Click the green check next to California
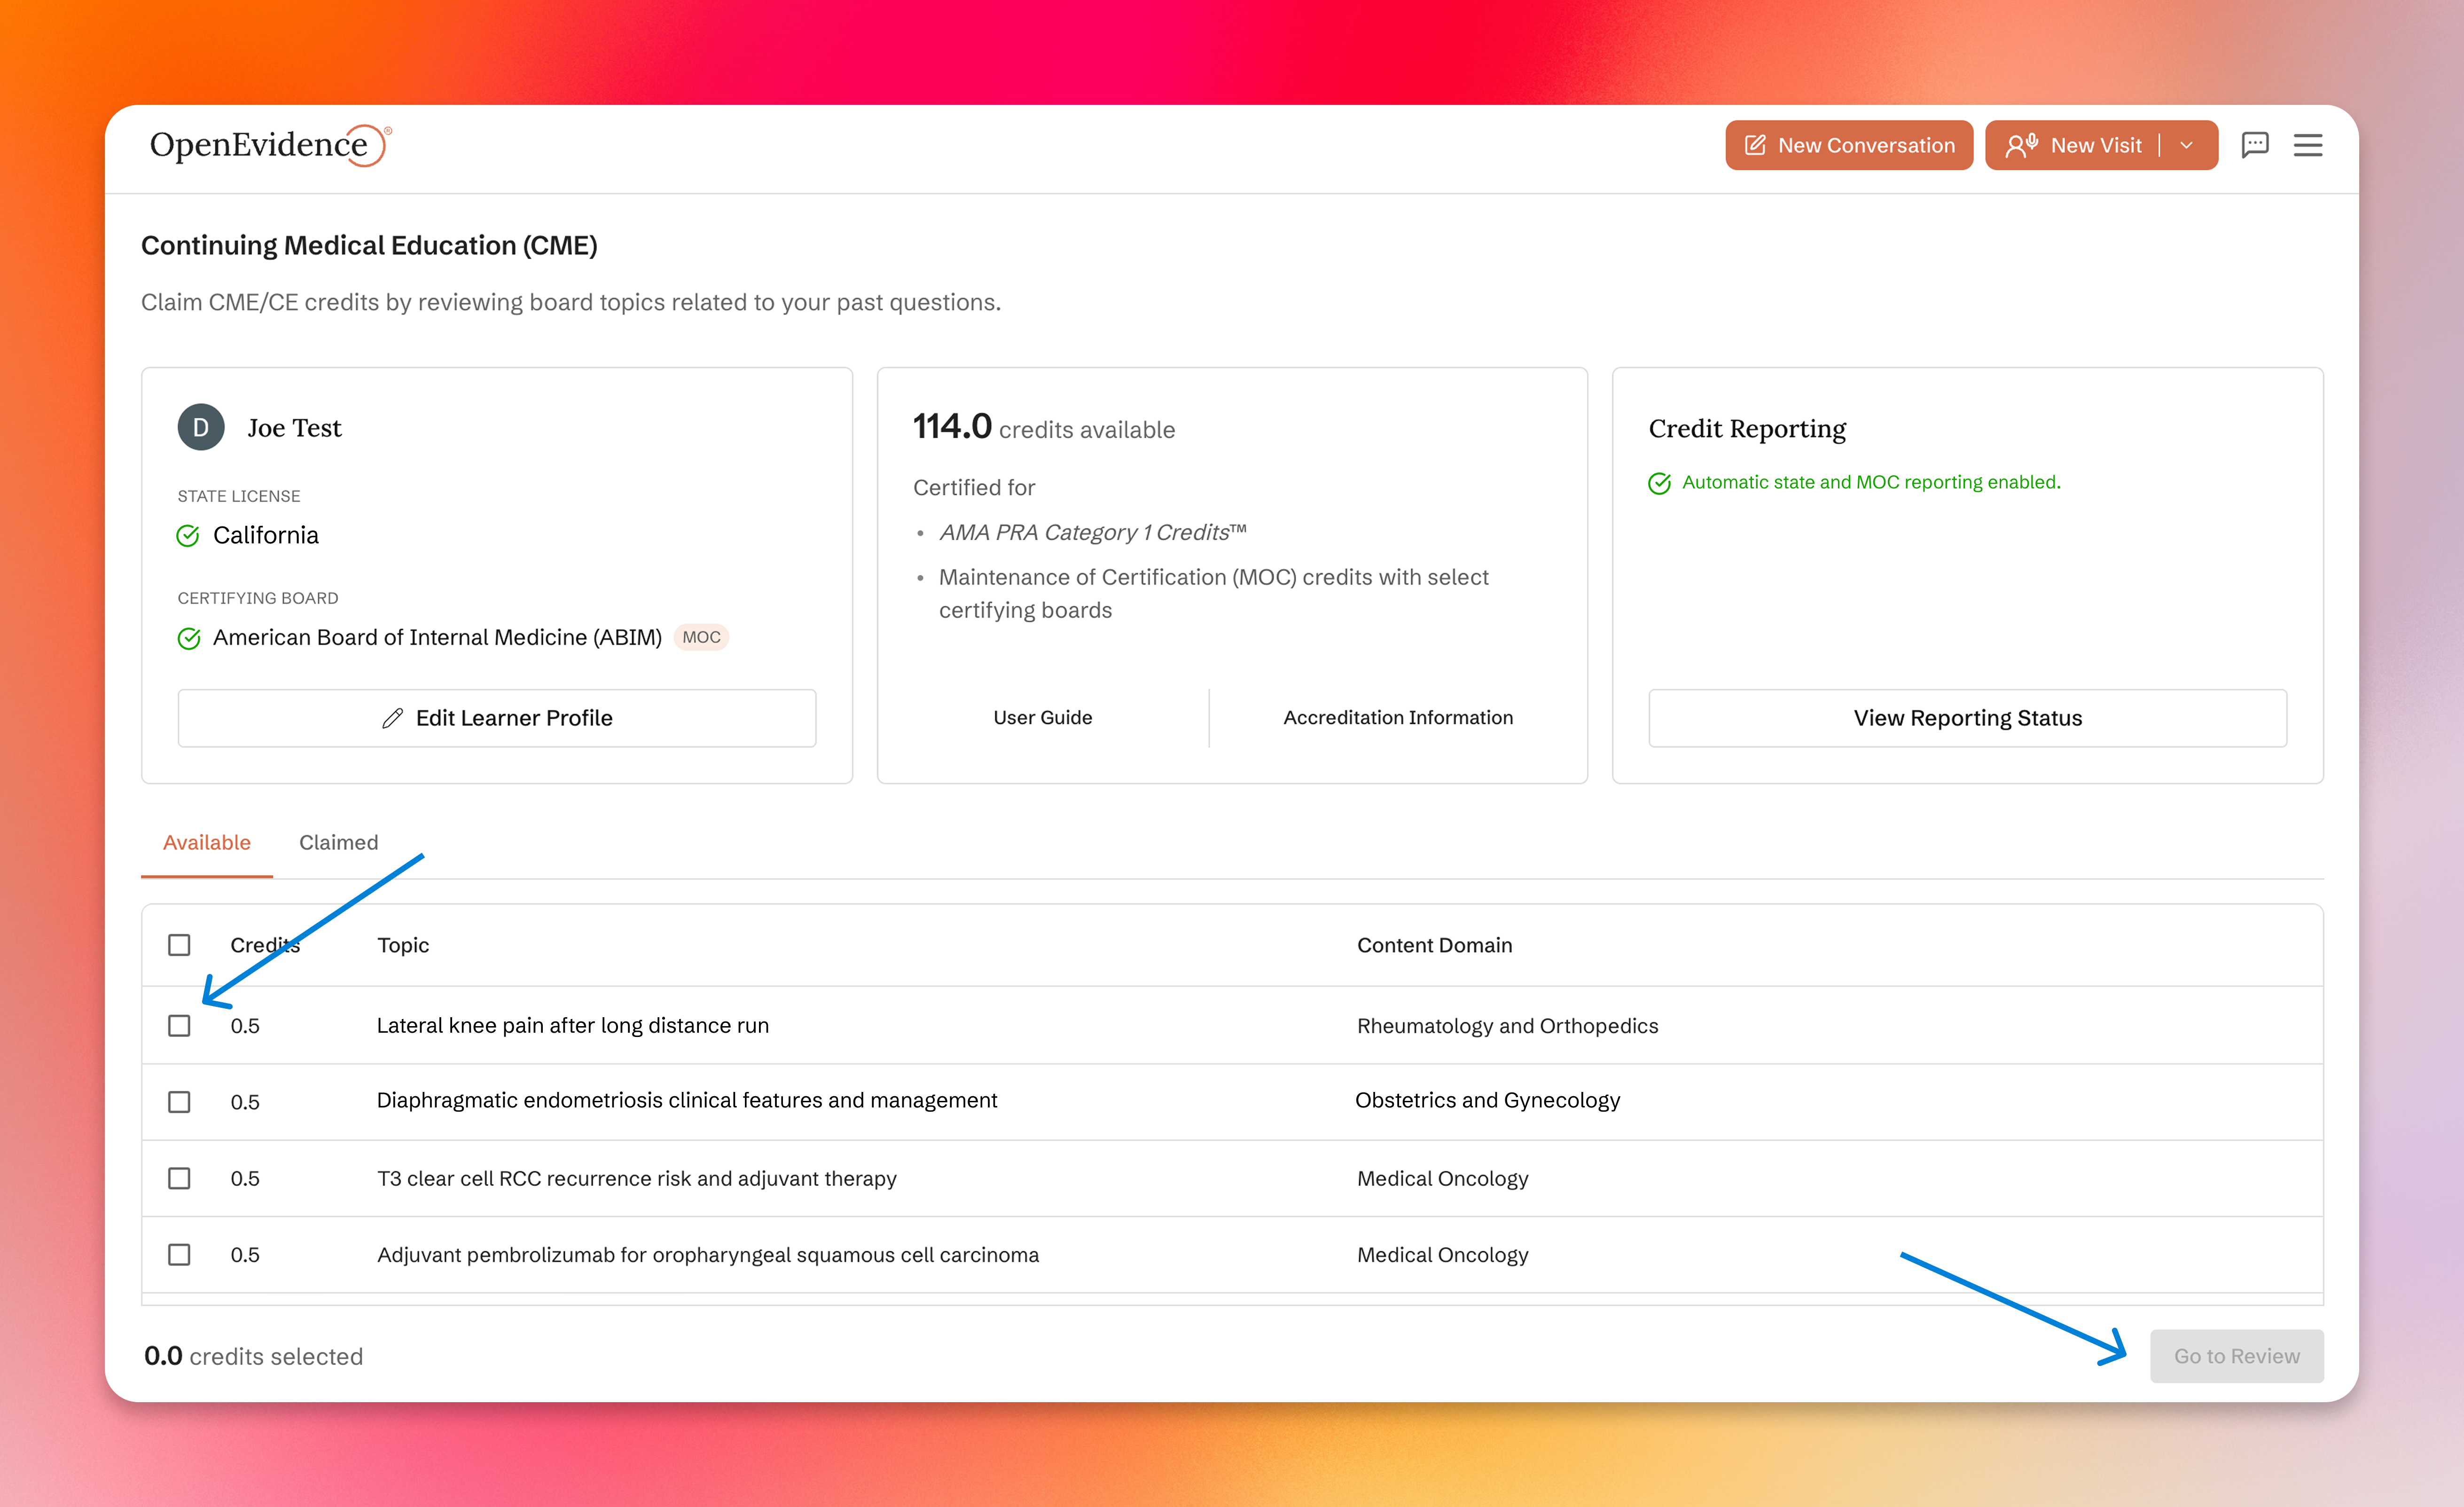The width and height of the screenshot is (2464, 1507). click(188, 536)
